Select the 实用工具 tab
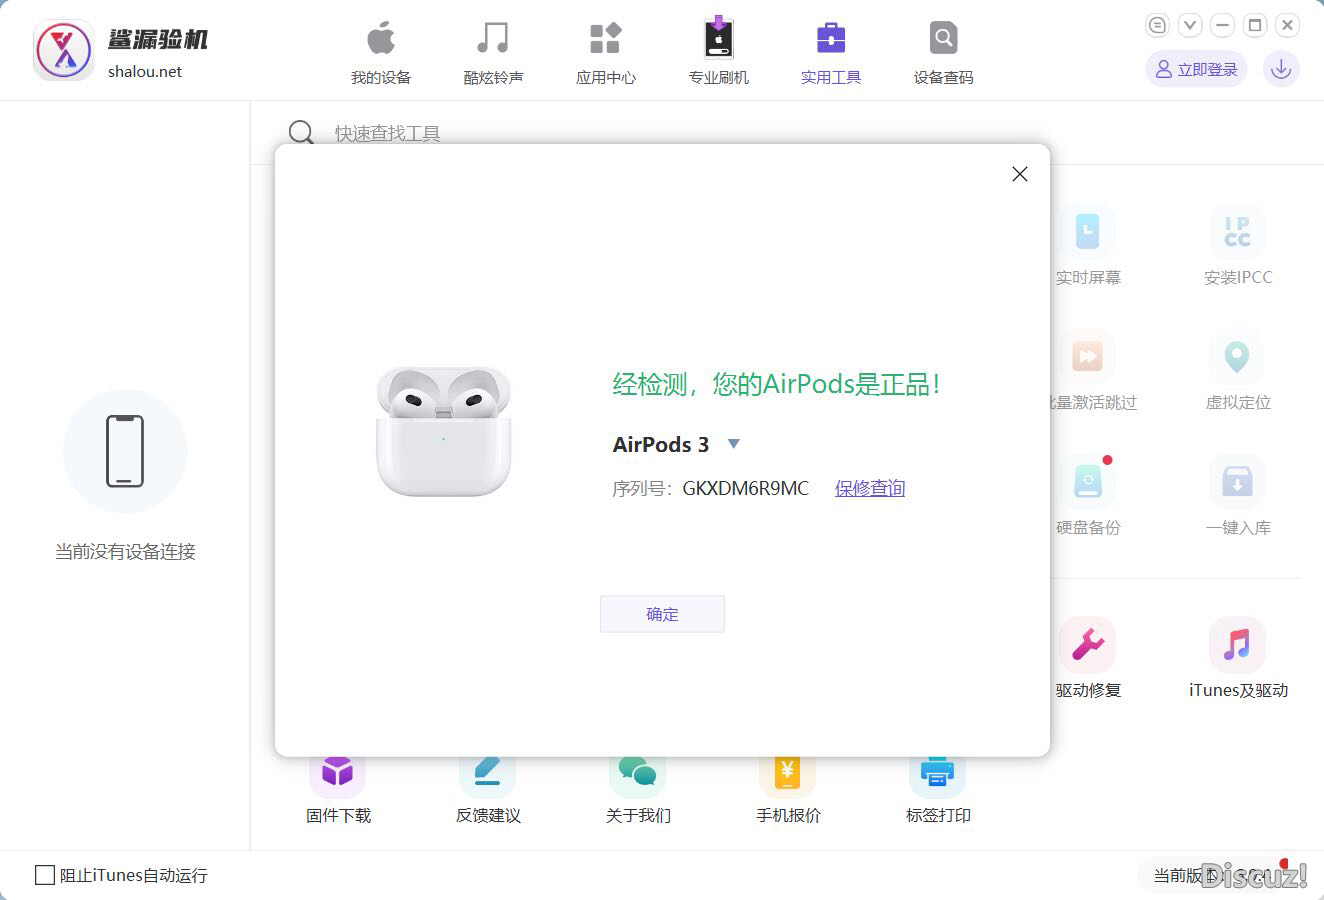This screenshot has height=900, width=1324. (831, 52)
